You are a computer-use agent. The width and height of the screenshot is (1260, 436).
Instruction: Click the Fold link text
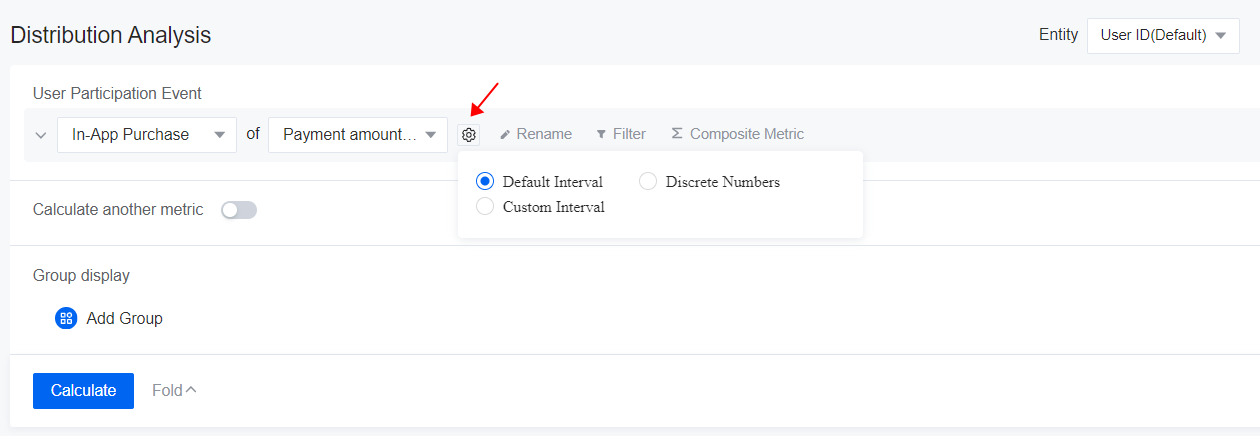click(167, 390)
